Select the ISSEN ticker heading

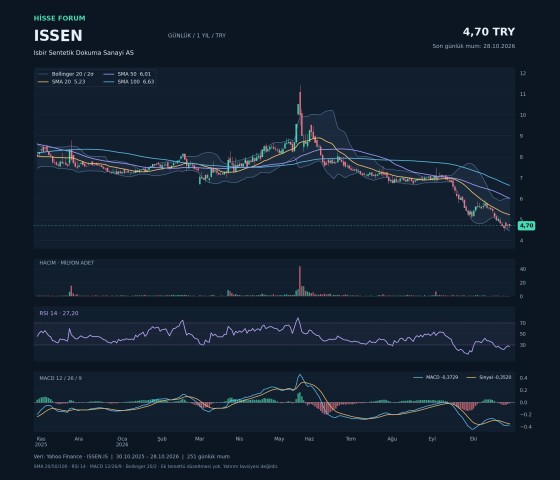(x=58, y=36)
